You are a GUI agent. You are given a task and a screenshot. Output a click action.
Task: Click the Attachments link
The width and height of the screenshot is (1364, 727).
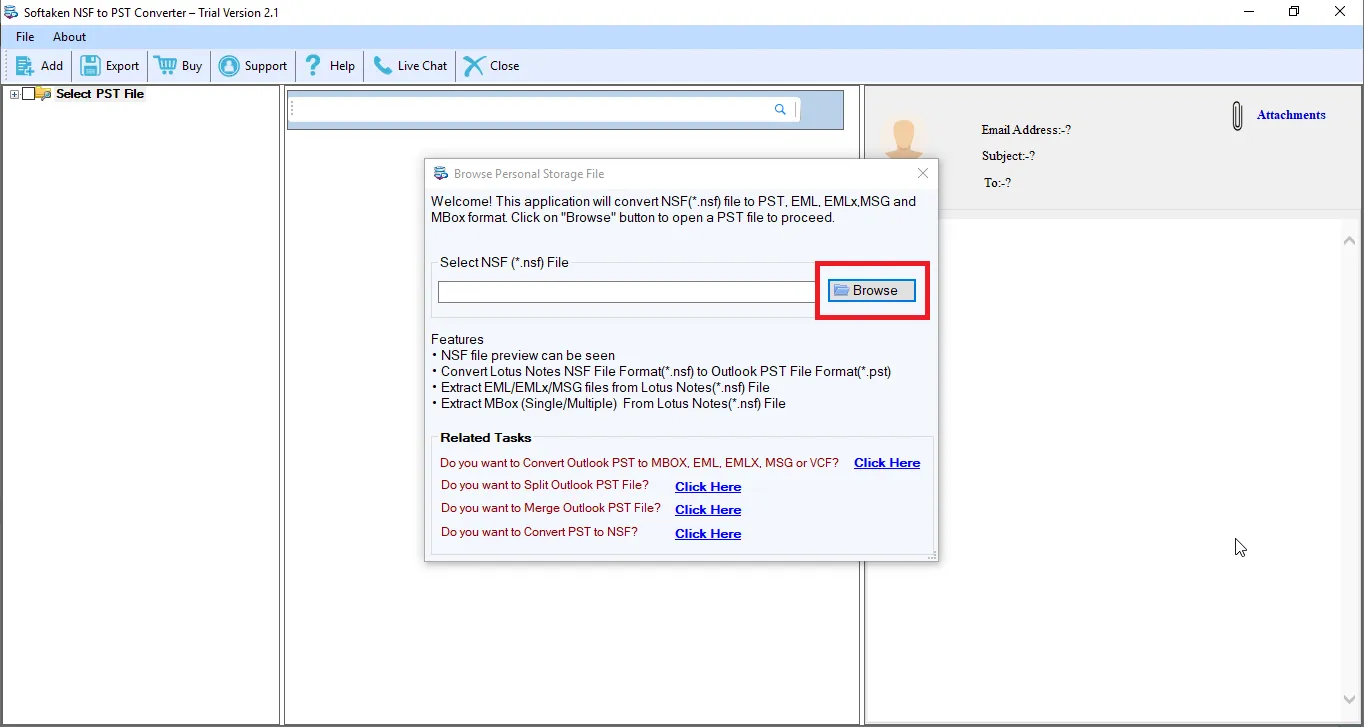[x=1291, y=115]
